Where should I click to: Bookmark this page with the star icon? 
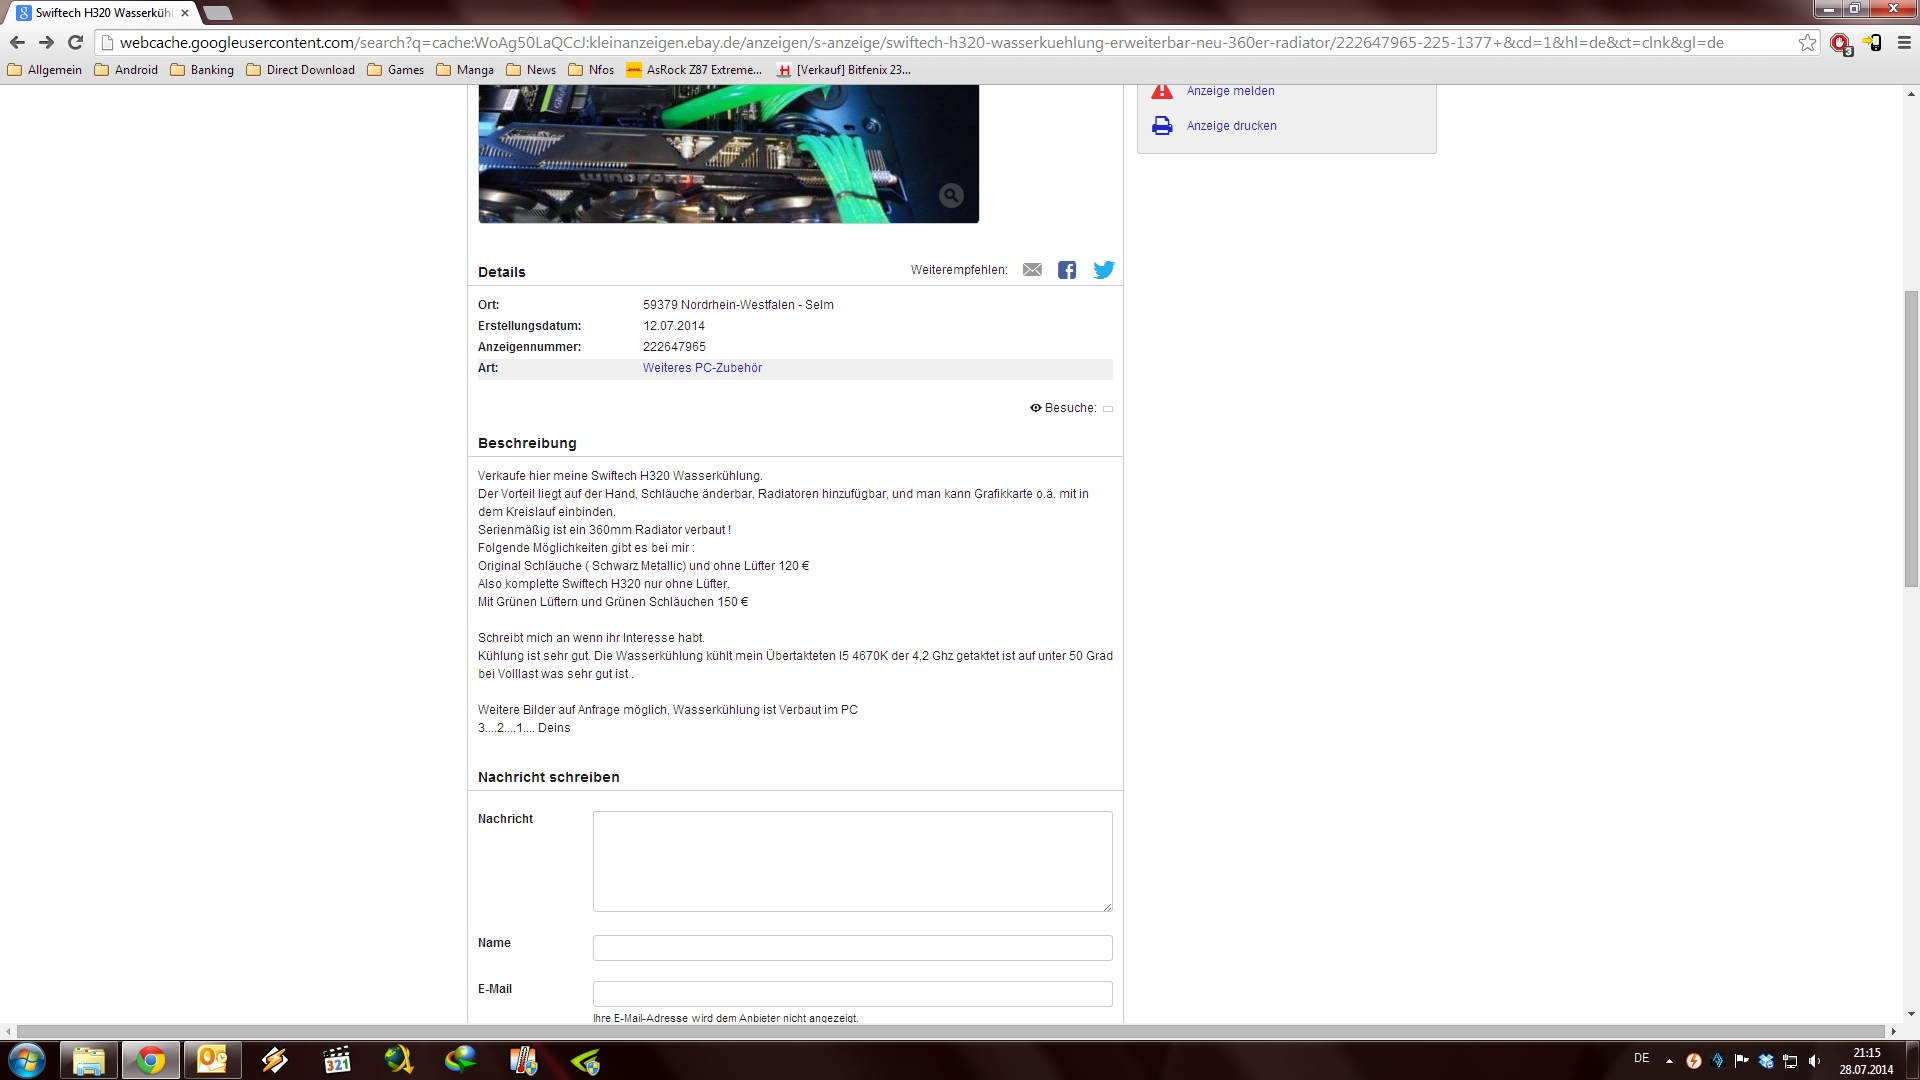1807,43
